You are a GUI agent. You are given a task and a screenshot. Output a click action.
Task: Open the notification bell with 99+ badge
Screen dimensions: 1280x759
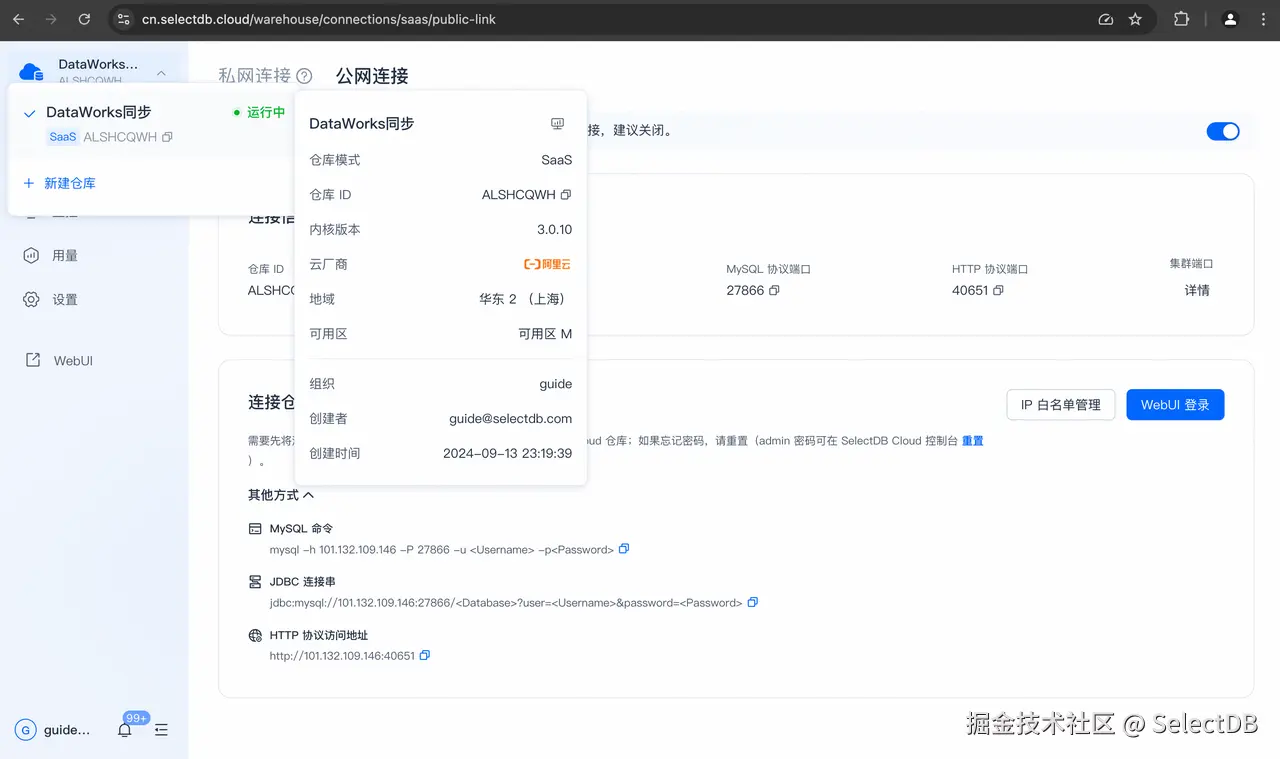click(x=124, y=730)
